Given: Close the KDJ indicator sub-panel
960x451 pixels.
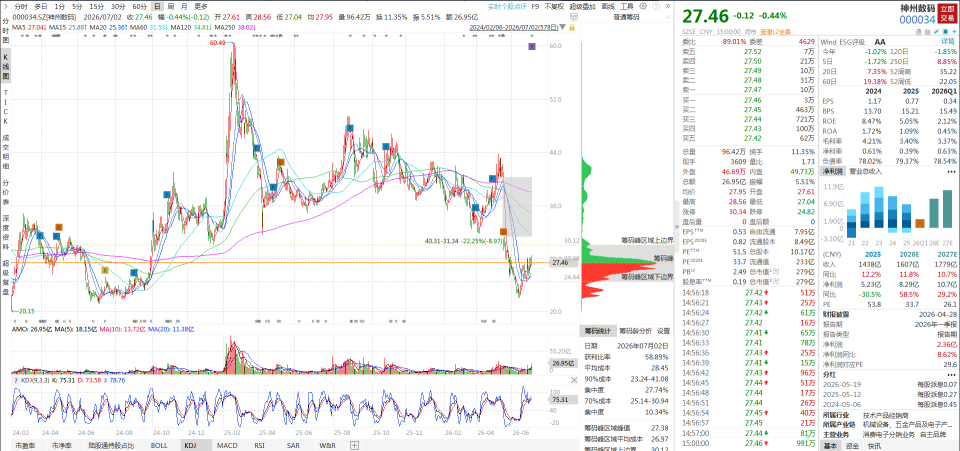Looking at the screenshot, I should (574, 380).
